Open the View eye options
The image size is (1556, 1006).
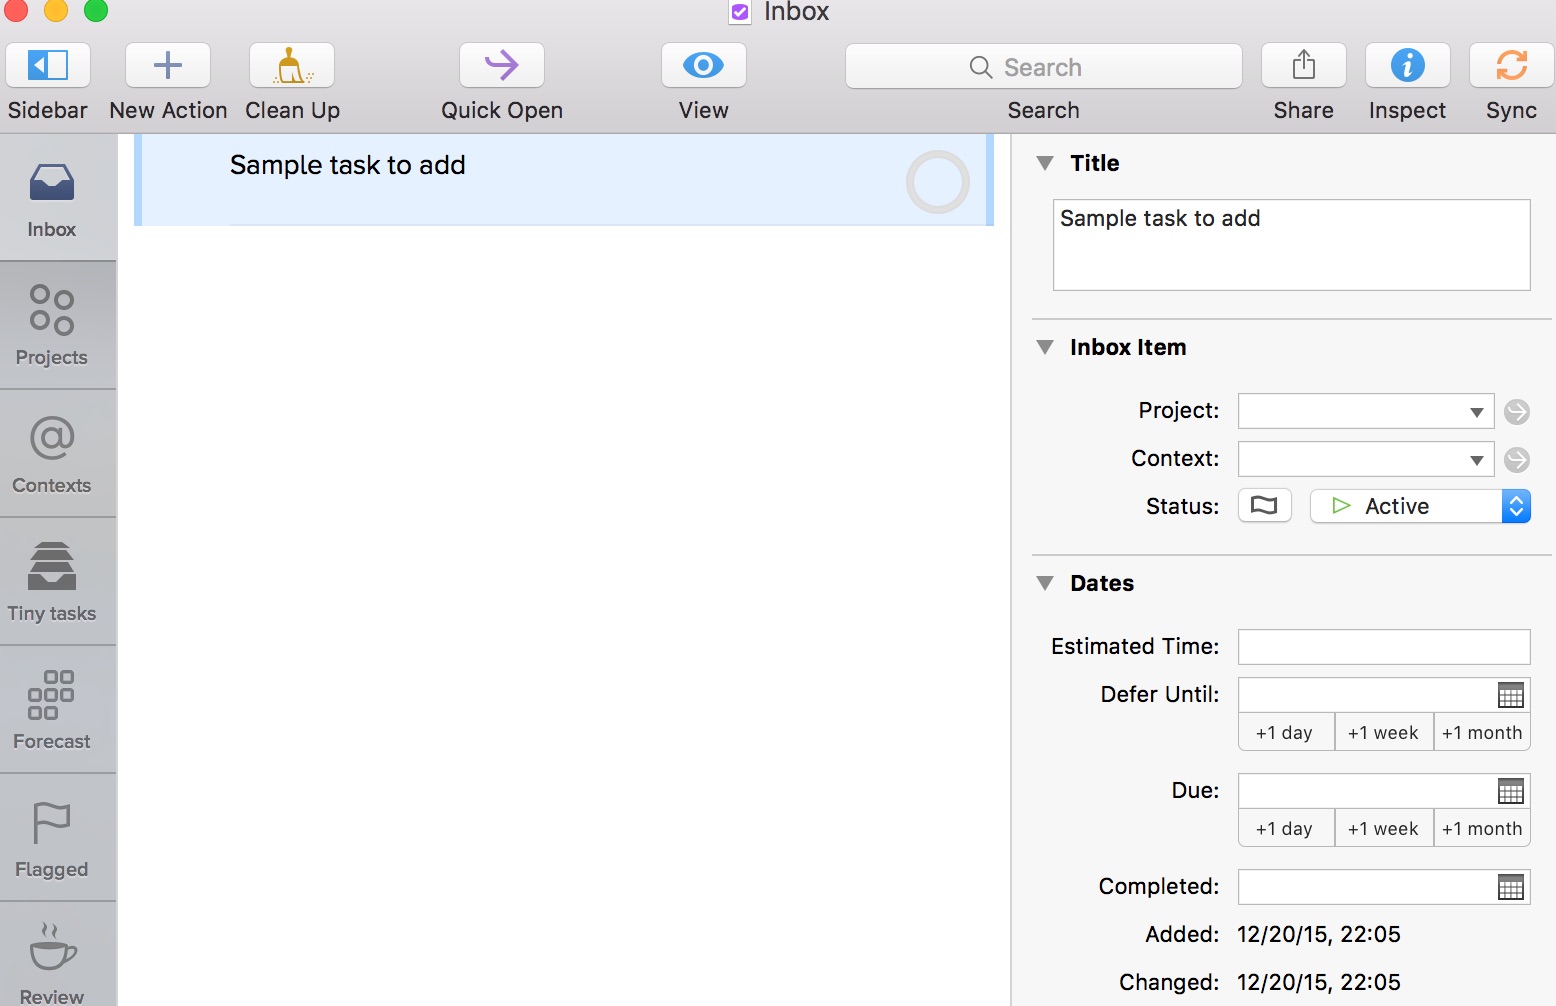(704, 66)
